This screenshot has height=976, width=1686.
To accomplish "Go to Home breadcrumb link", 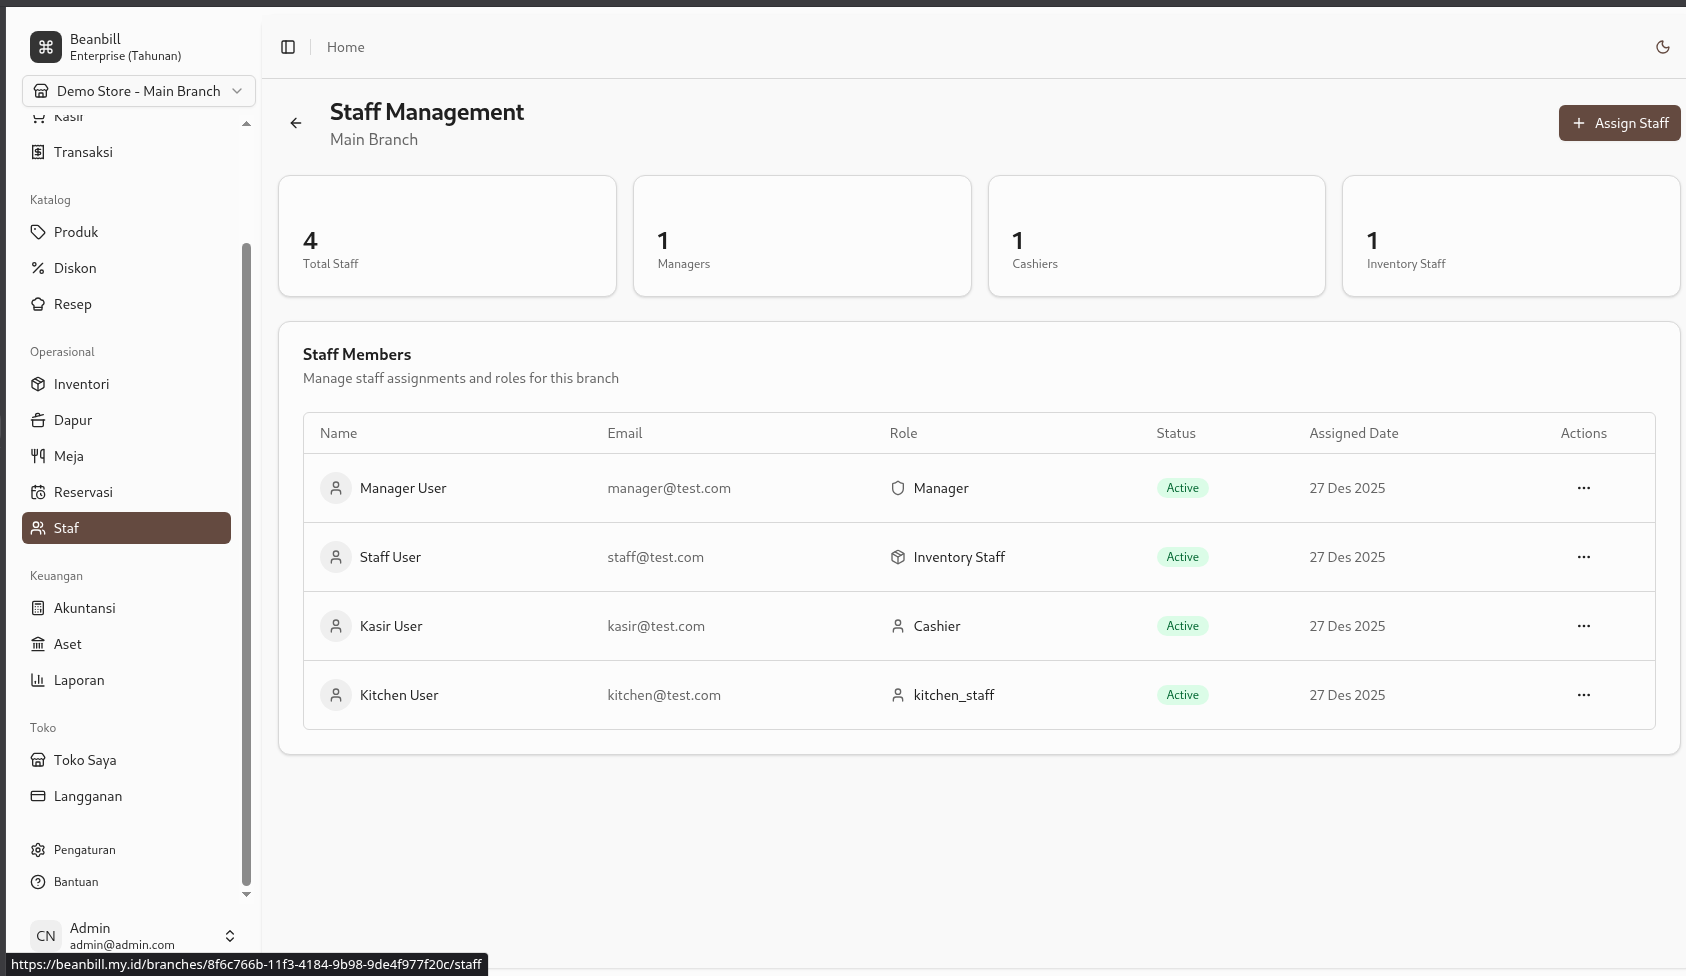I will click(x=345, y=47).
